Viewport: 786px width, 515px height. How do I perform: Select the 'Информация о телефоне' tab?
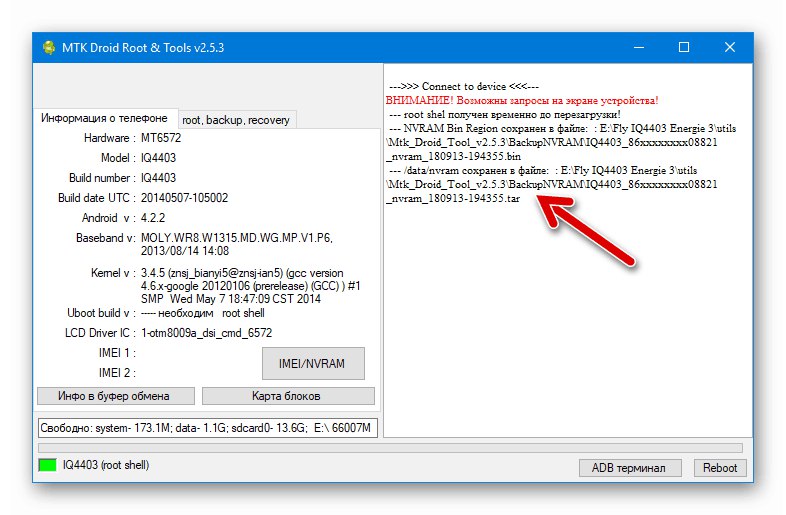[x=104, y=118]
